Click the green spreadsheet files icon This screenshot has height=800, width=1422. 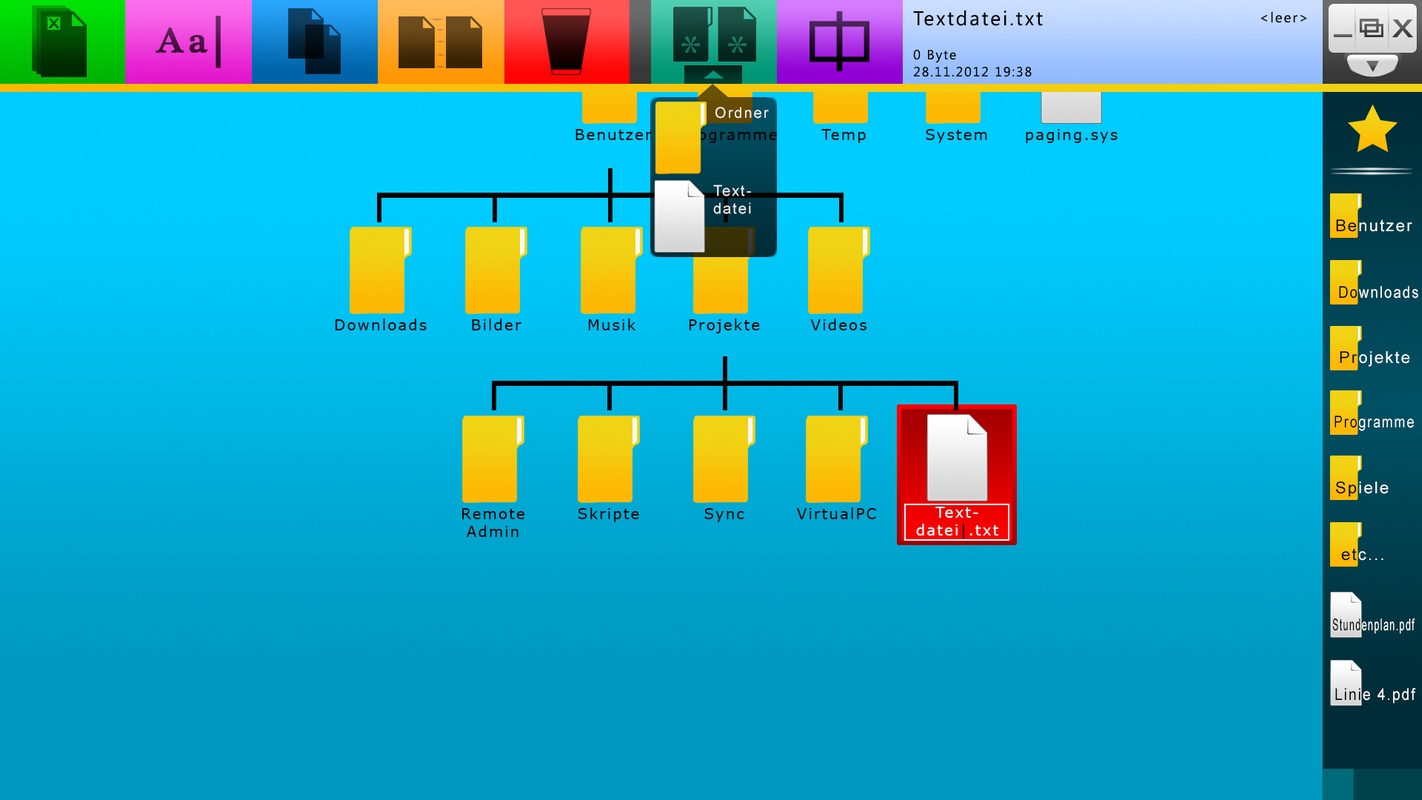(x=60, y=42)
